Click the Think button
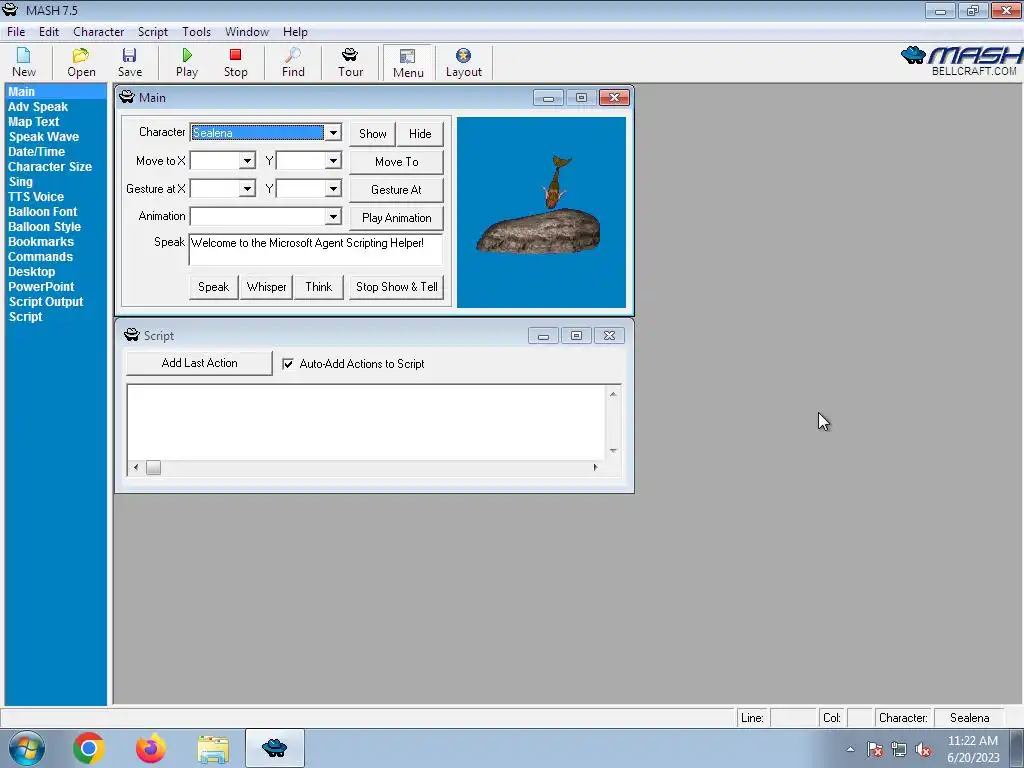 [x=319, y=287]
